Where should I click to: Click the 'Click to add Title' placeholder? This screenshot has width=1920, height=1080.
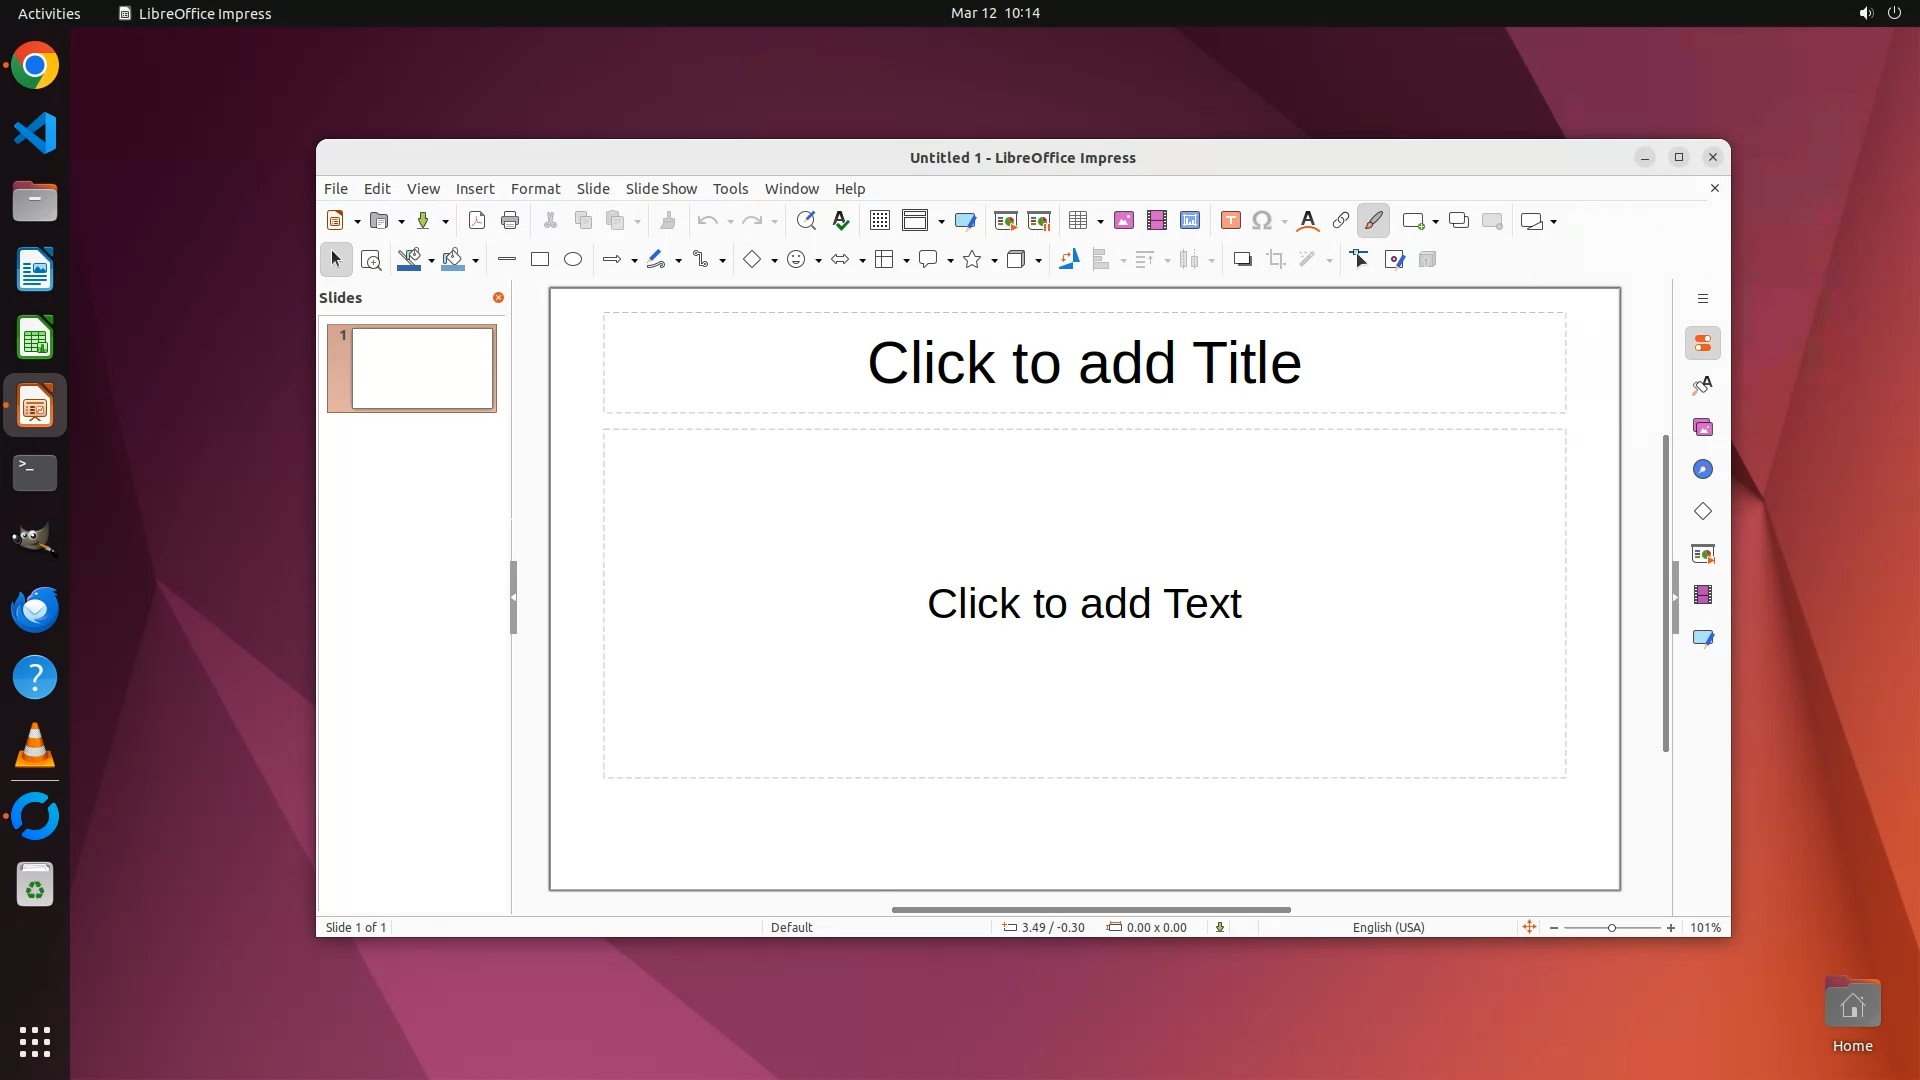tap(1084, 363)
